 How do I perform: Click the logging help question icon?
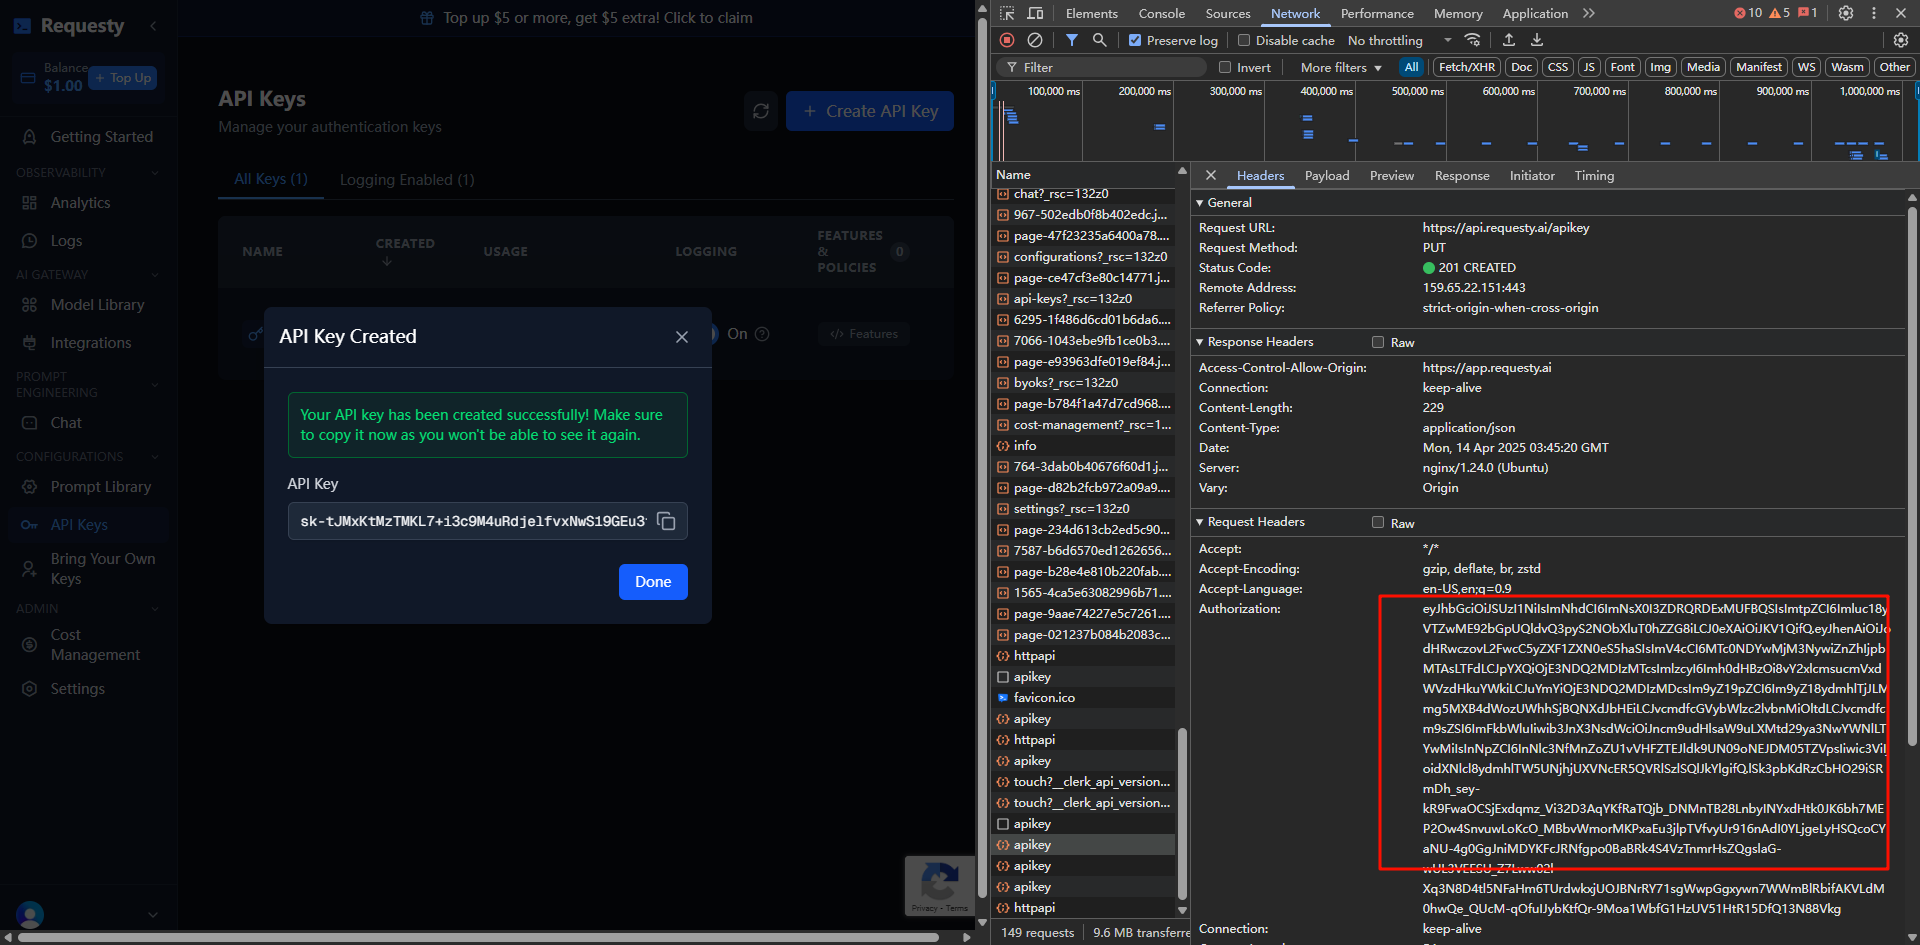click(x=762, y=334)
